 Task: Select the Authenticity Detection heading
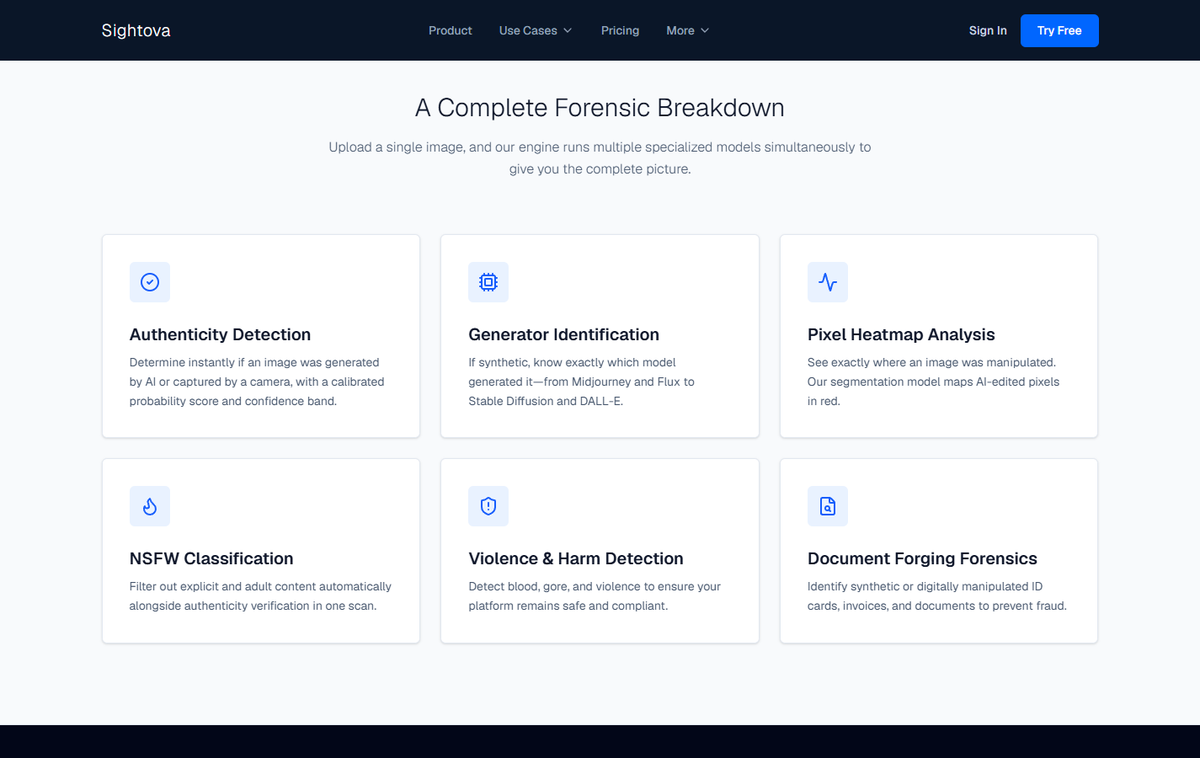coord(220,335)
